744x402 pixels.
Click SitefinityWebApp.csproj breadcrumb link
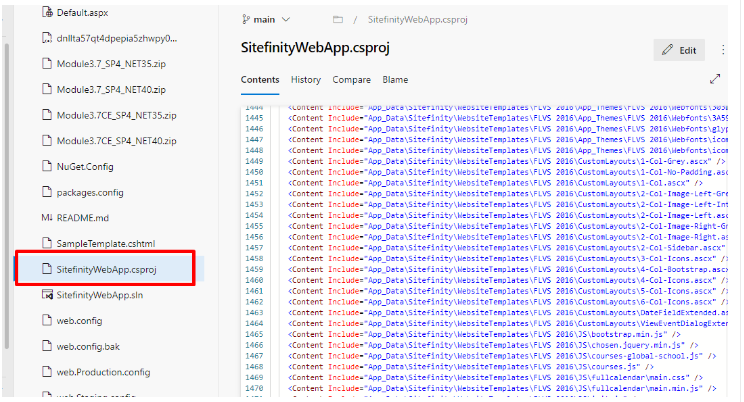click(418, 19)
